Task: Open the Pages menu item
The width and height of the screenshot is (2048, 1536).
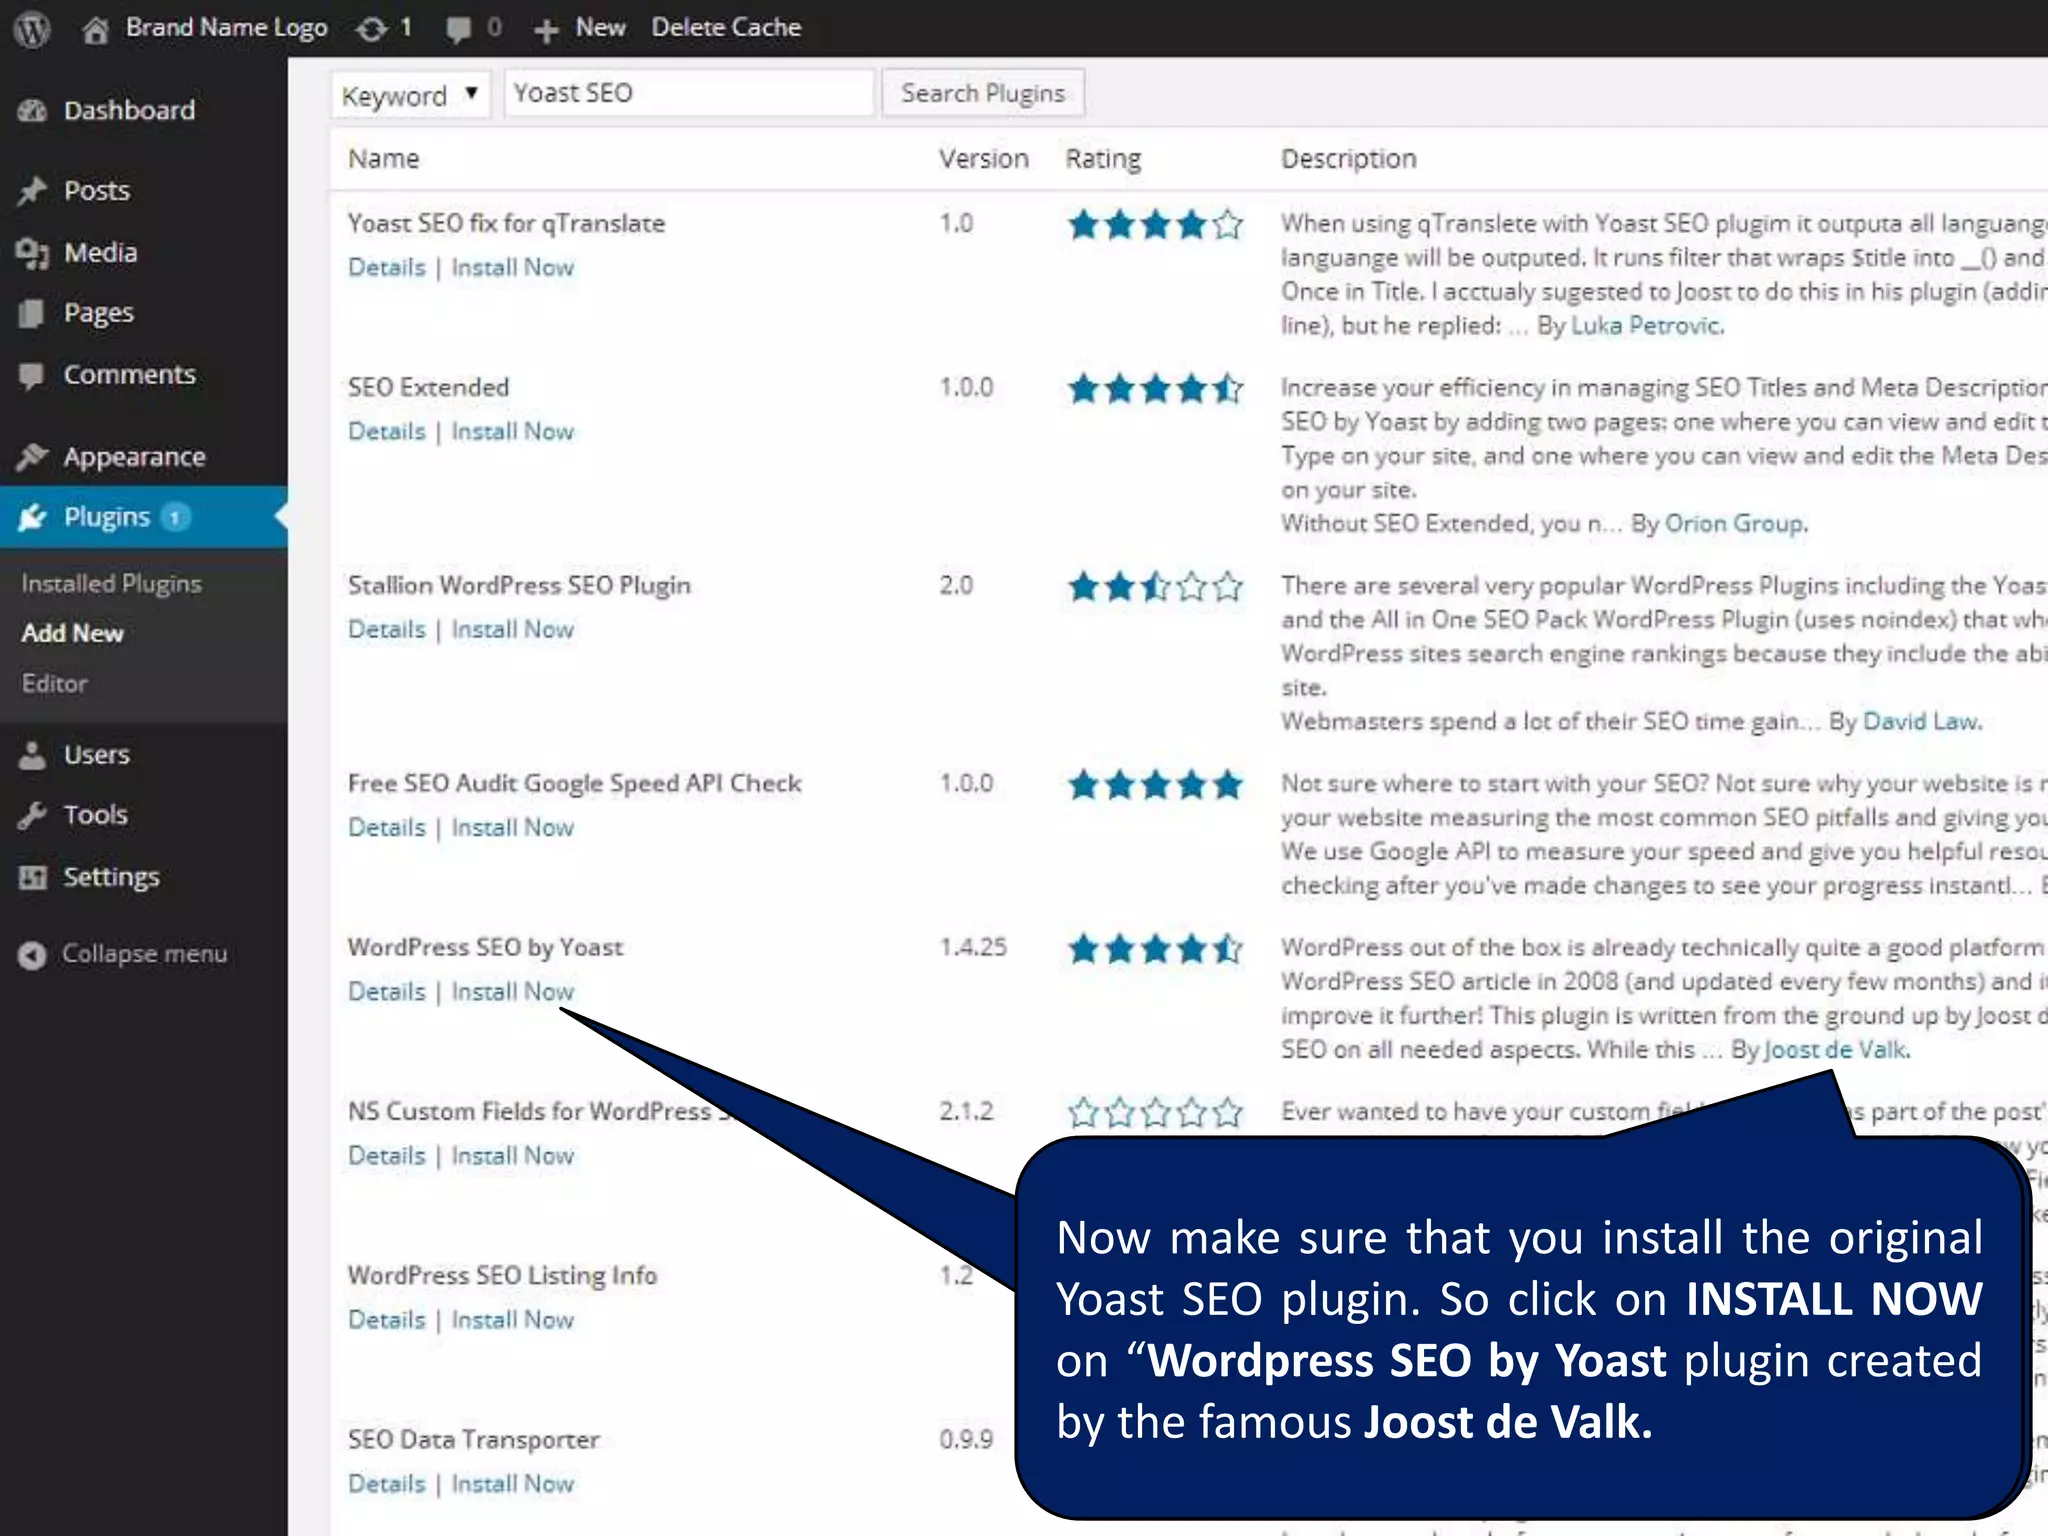Action: point(99,313)
